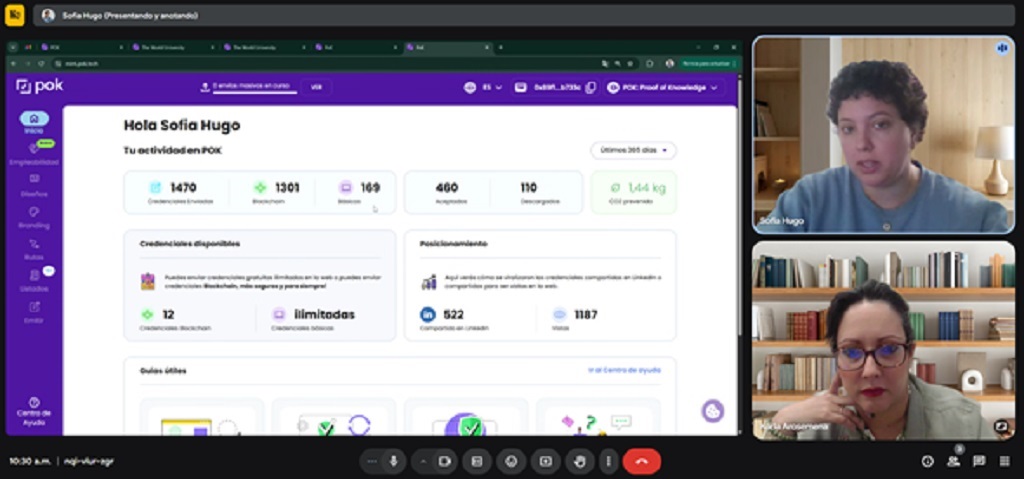Follow the Ir al Centro de Ayuda link
The width and height of the screenshot is (1024, 479).
pos(624,370)
